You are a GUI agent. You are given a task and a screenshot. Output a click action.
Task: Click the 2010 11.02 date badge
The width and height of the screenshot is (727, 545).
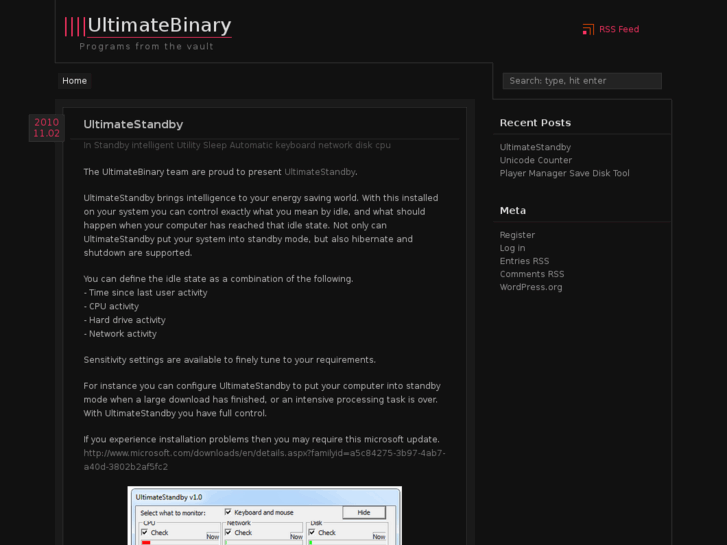point(46,128)
